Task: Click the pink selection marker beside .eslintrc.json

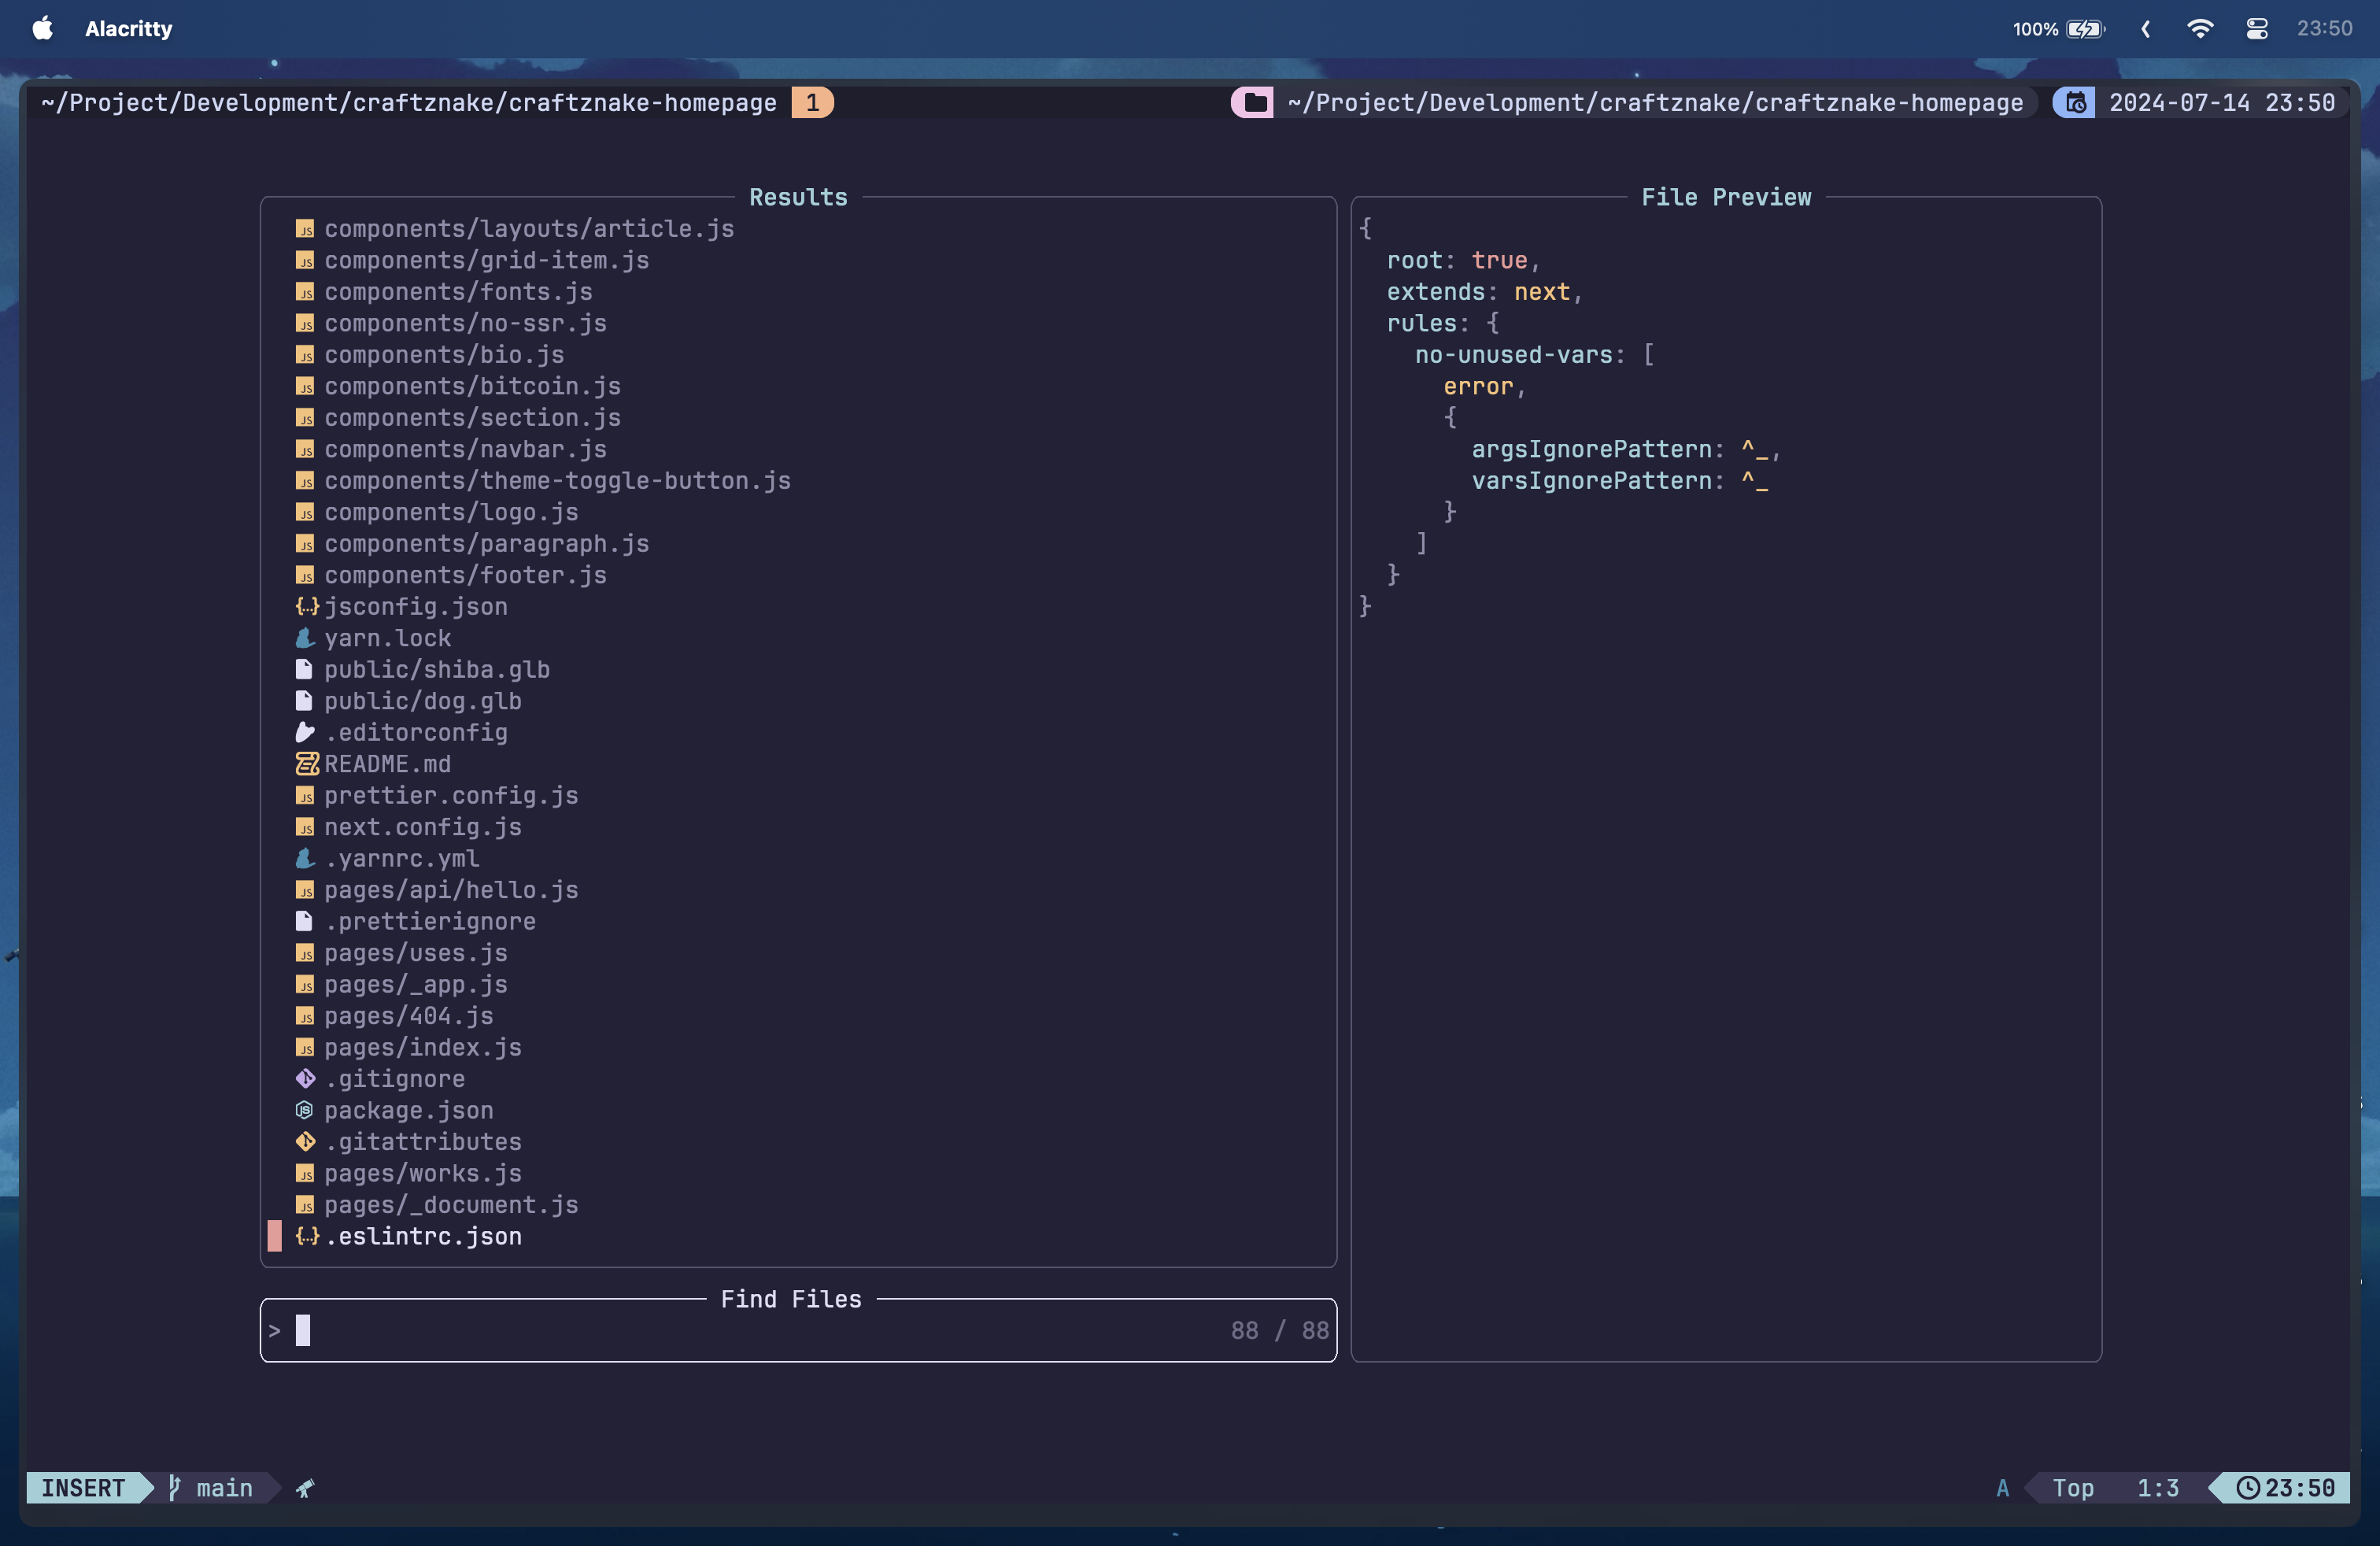Action: click(274, 1236)
